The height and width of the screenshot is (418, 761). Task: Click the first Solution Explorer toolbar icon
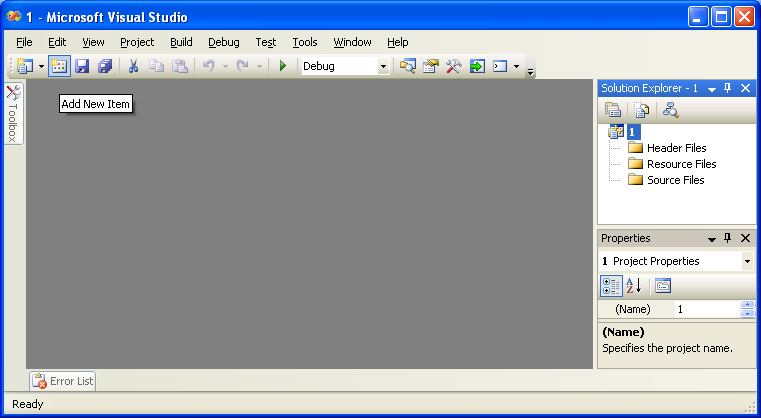pyautogui.click(x=613, y=110)
